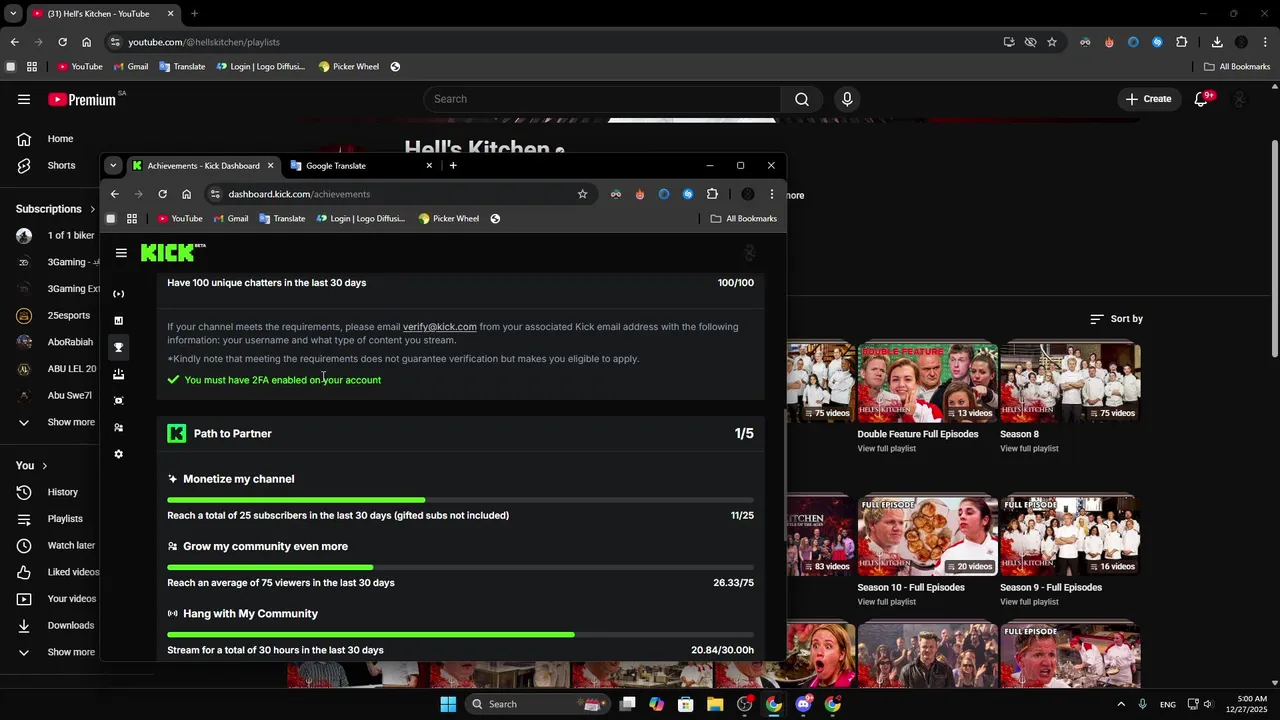Viewport: 1280px width, 720px height.
Task: Click the YouTube Premium logo
Action: pyautogui.click(x=82, y=99)
